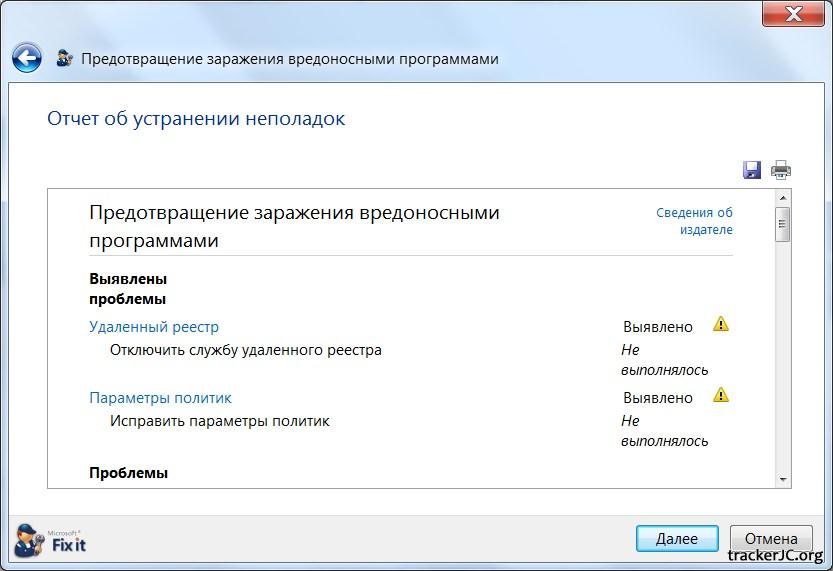Open the Сведения об издателе link
The width and height of the screenshot is (833, 571).
coord(694,221)
